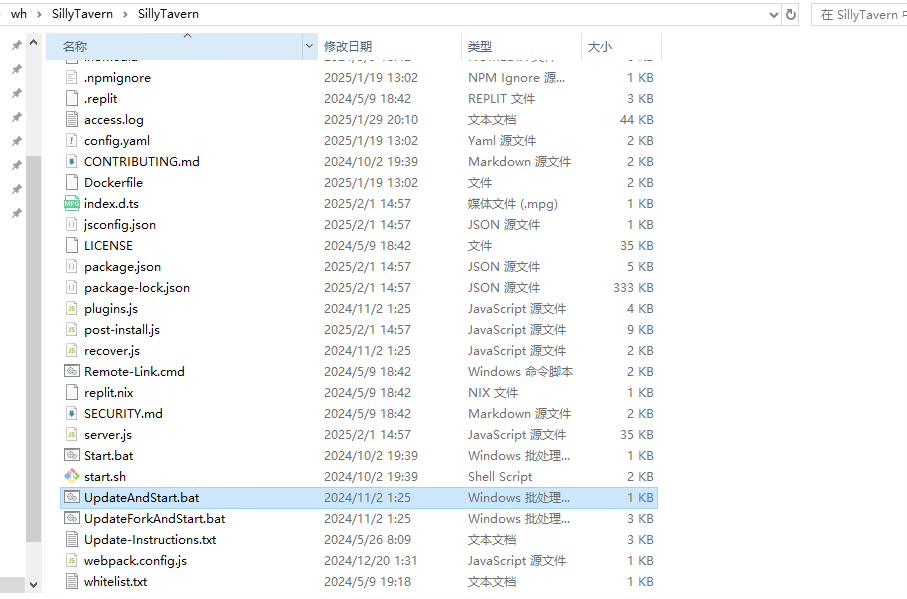Click the Windows 命令脚本 type cell

pyautogui.click(x=520, y=371)
